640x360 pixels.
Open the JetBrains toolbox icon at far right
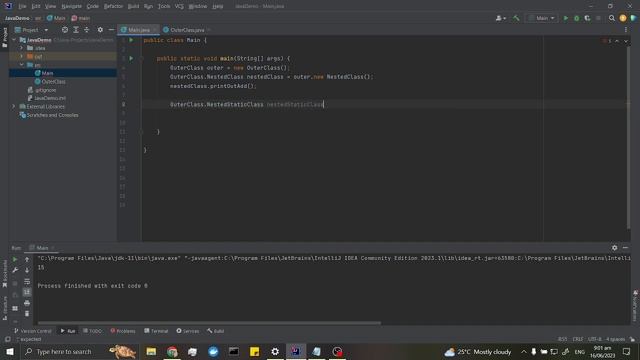pyautogui.click(x=633, y=18)
